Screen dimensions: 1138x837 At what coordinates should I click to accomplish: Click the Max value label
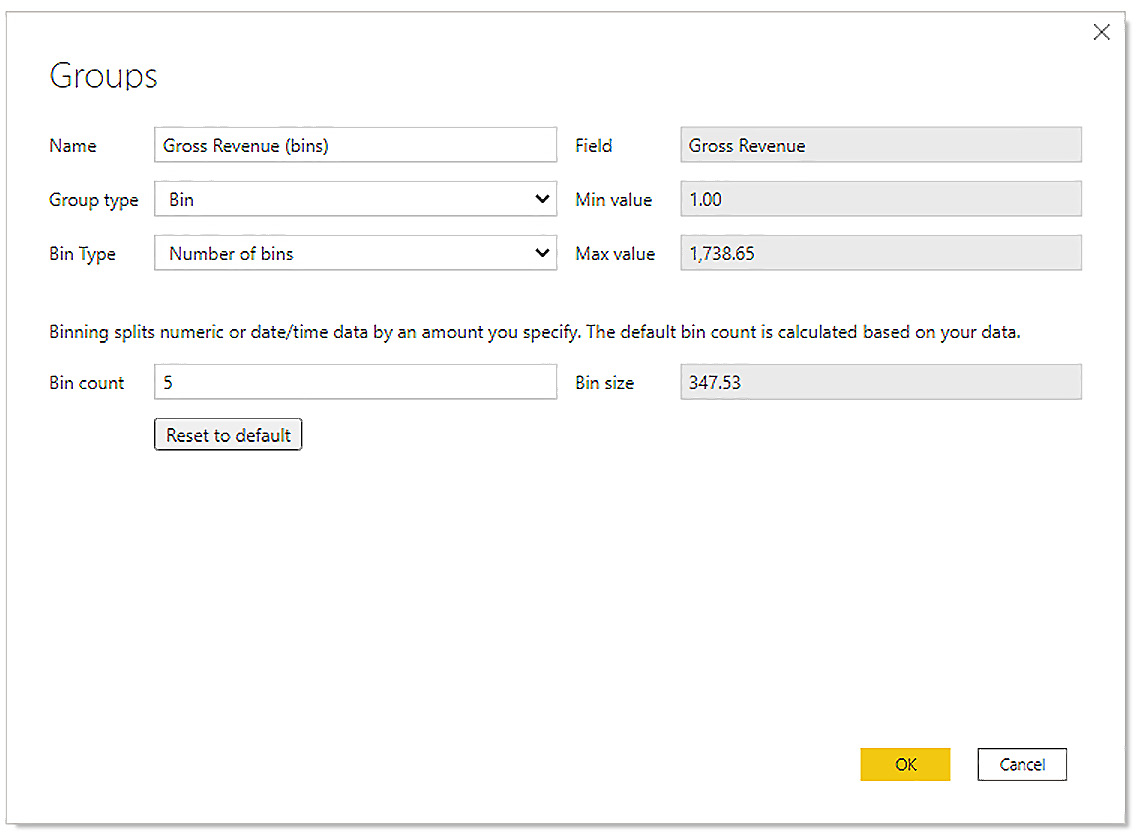tap(615, 254)
